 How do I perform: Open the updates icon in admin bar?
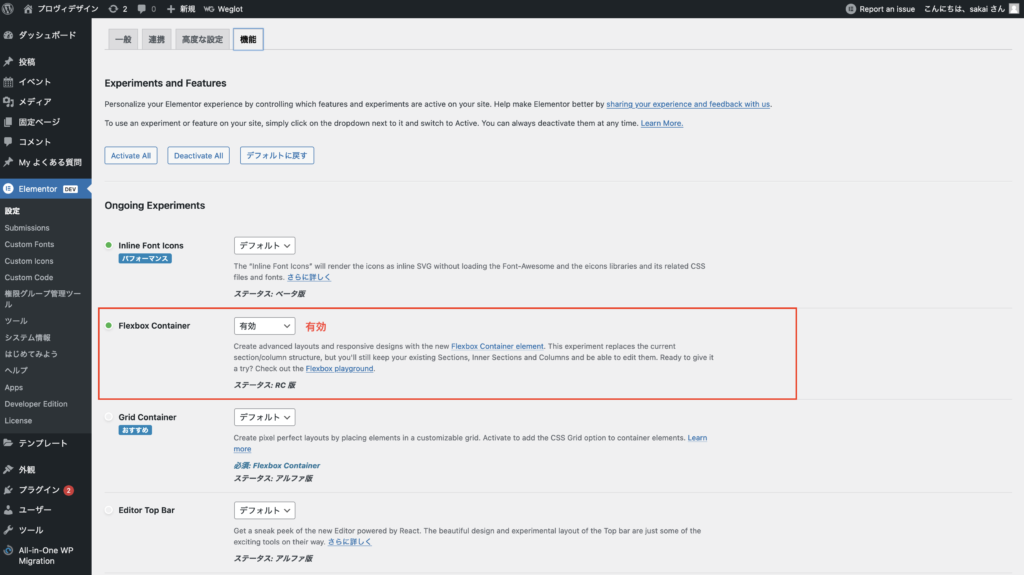(x=117, y=8)
